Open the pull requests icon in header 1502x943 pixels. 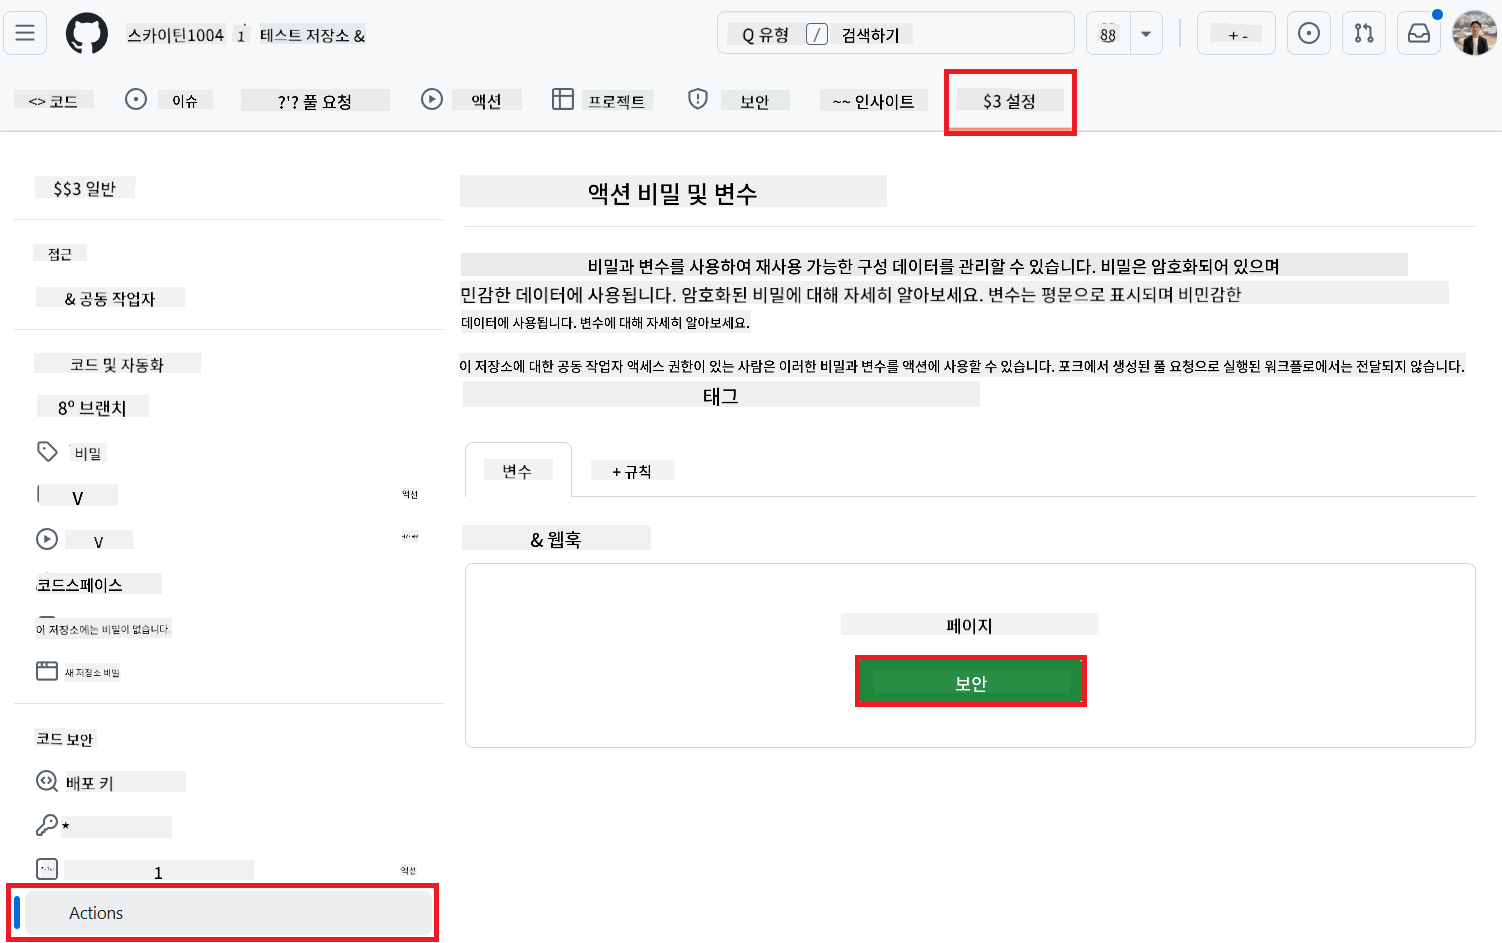pos(1364,34)
